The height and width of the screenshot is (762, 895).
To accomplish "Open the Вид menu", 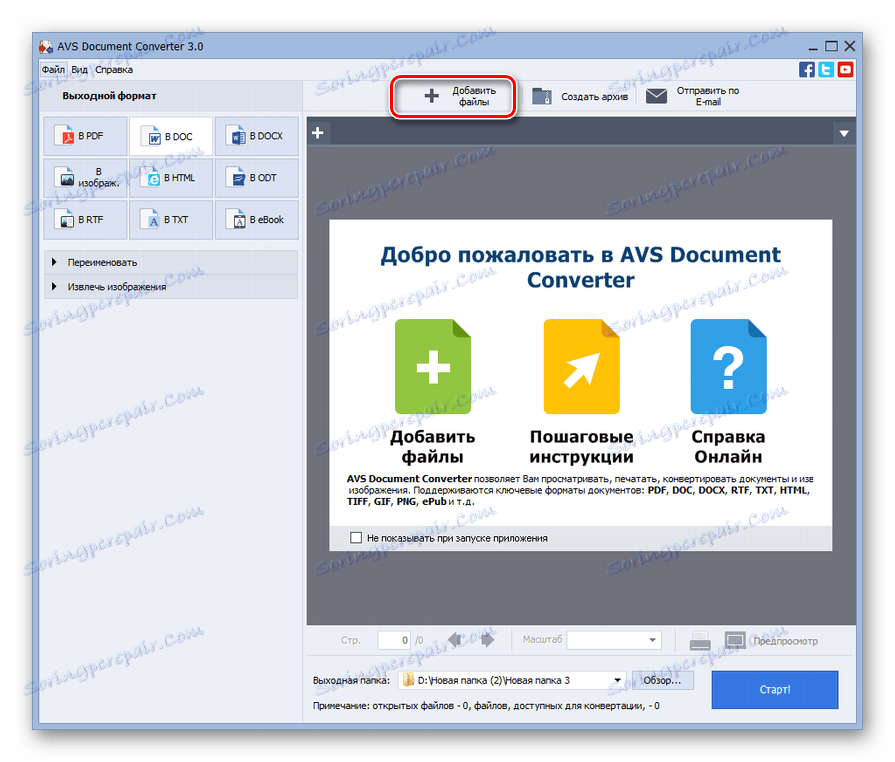I will (79, 70).
